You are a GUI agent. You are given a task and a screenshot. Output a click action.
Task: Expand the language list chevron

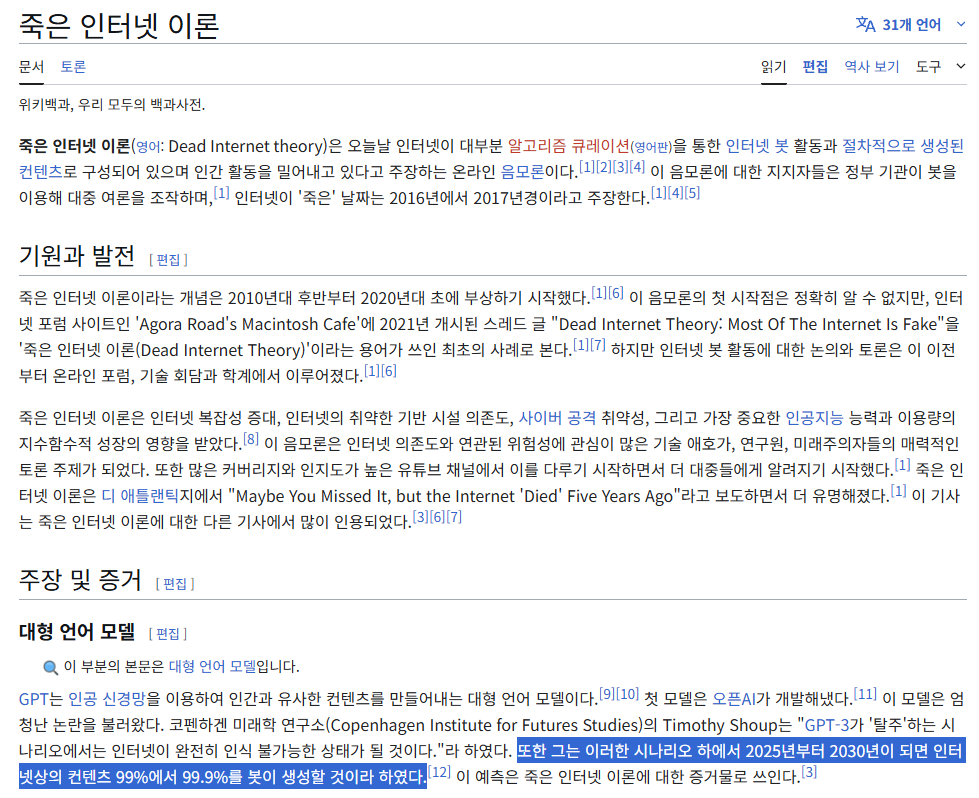961,24
